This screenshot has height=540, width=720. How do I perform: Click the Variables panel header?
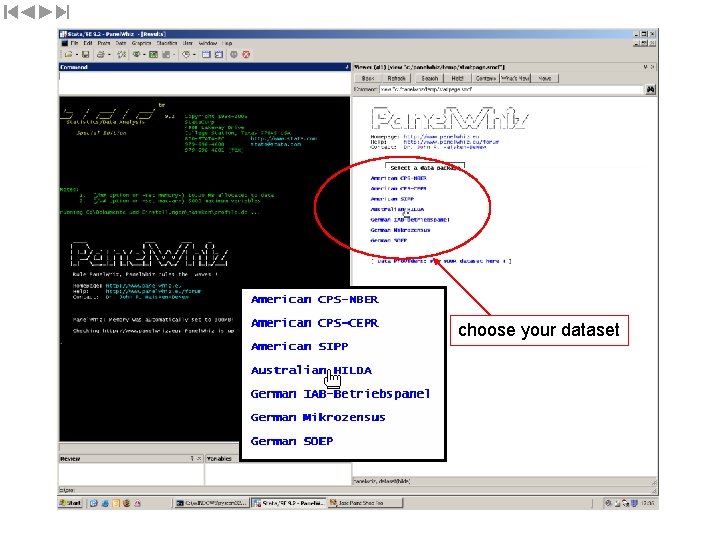[x=221, y=459]
